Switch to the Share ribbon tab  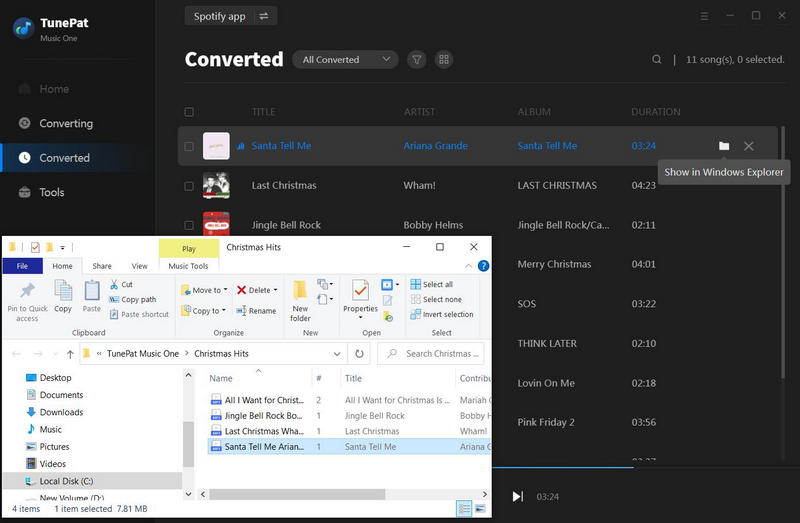coord(102,266)
